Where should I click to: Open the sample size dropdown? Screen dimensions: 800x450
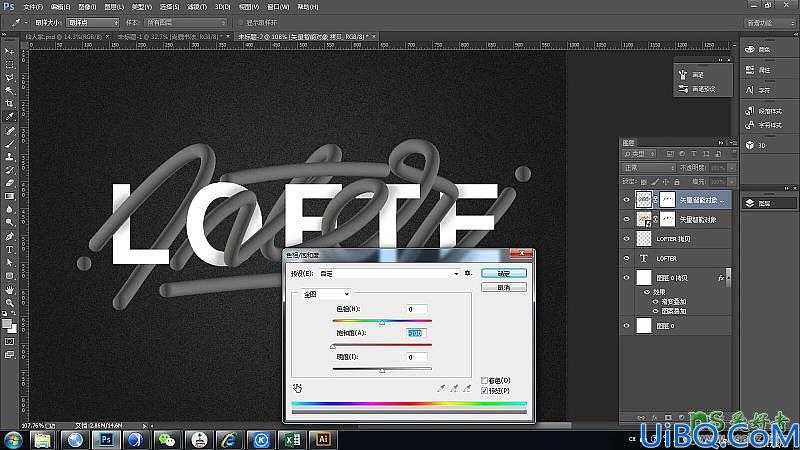point(92,23)
